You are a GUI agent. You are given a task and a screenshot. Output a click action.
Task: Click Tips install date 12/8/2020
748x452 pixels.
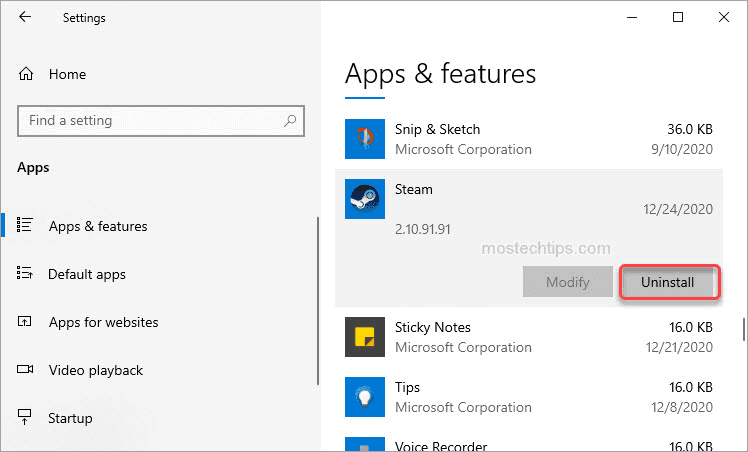pos(682,408)
